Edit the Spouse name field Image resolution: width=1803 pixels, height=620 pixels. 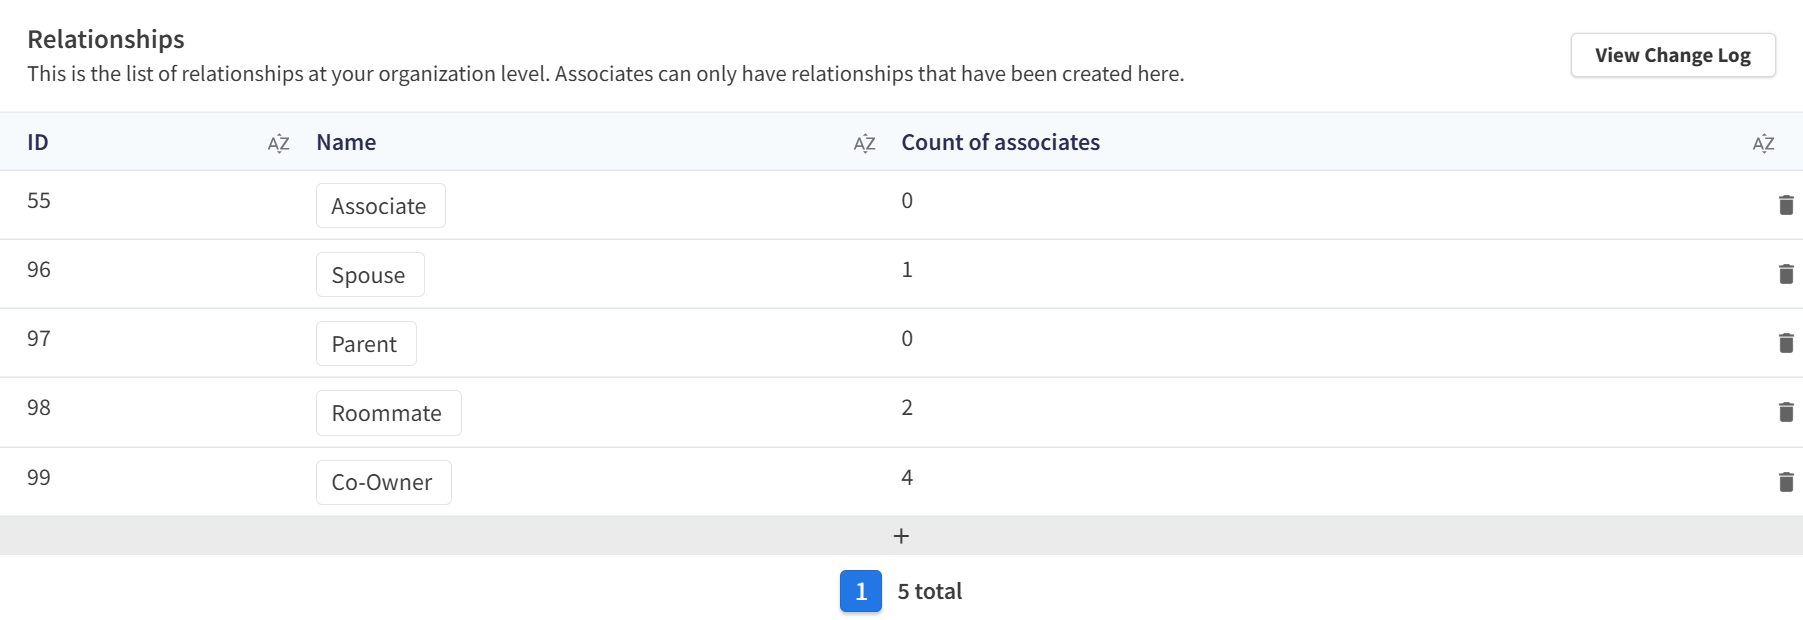(370, 275)
